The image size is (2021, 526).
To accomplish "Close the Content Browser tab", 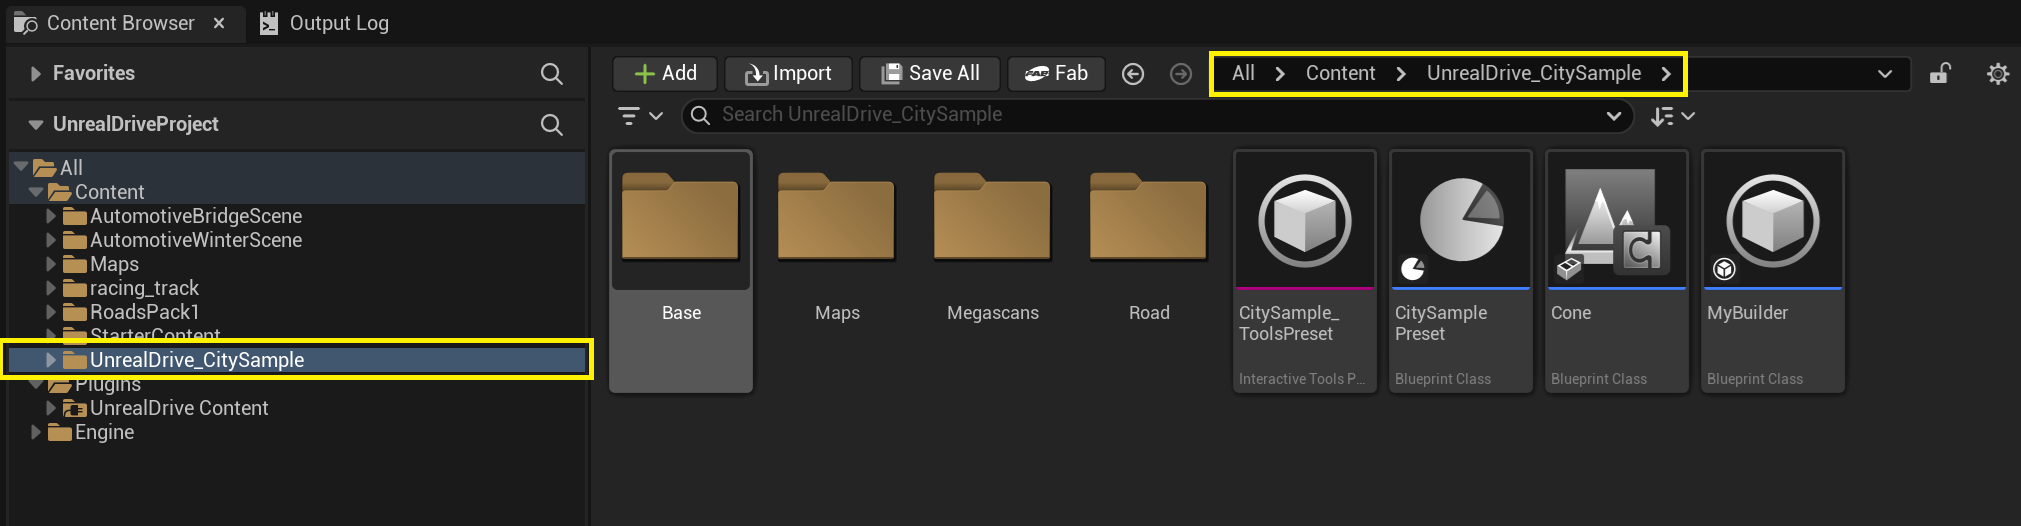I will coord(219,23).
